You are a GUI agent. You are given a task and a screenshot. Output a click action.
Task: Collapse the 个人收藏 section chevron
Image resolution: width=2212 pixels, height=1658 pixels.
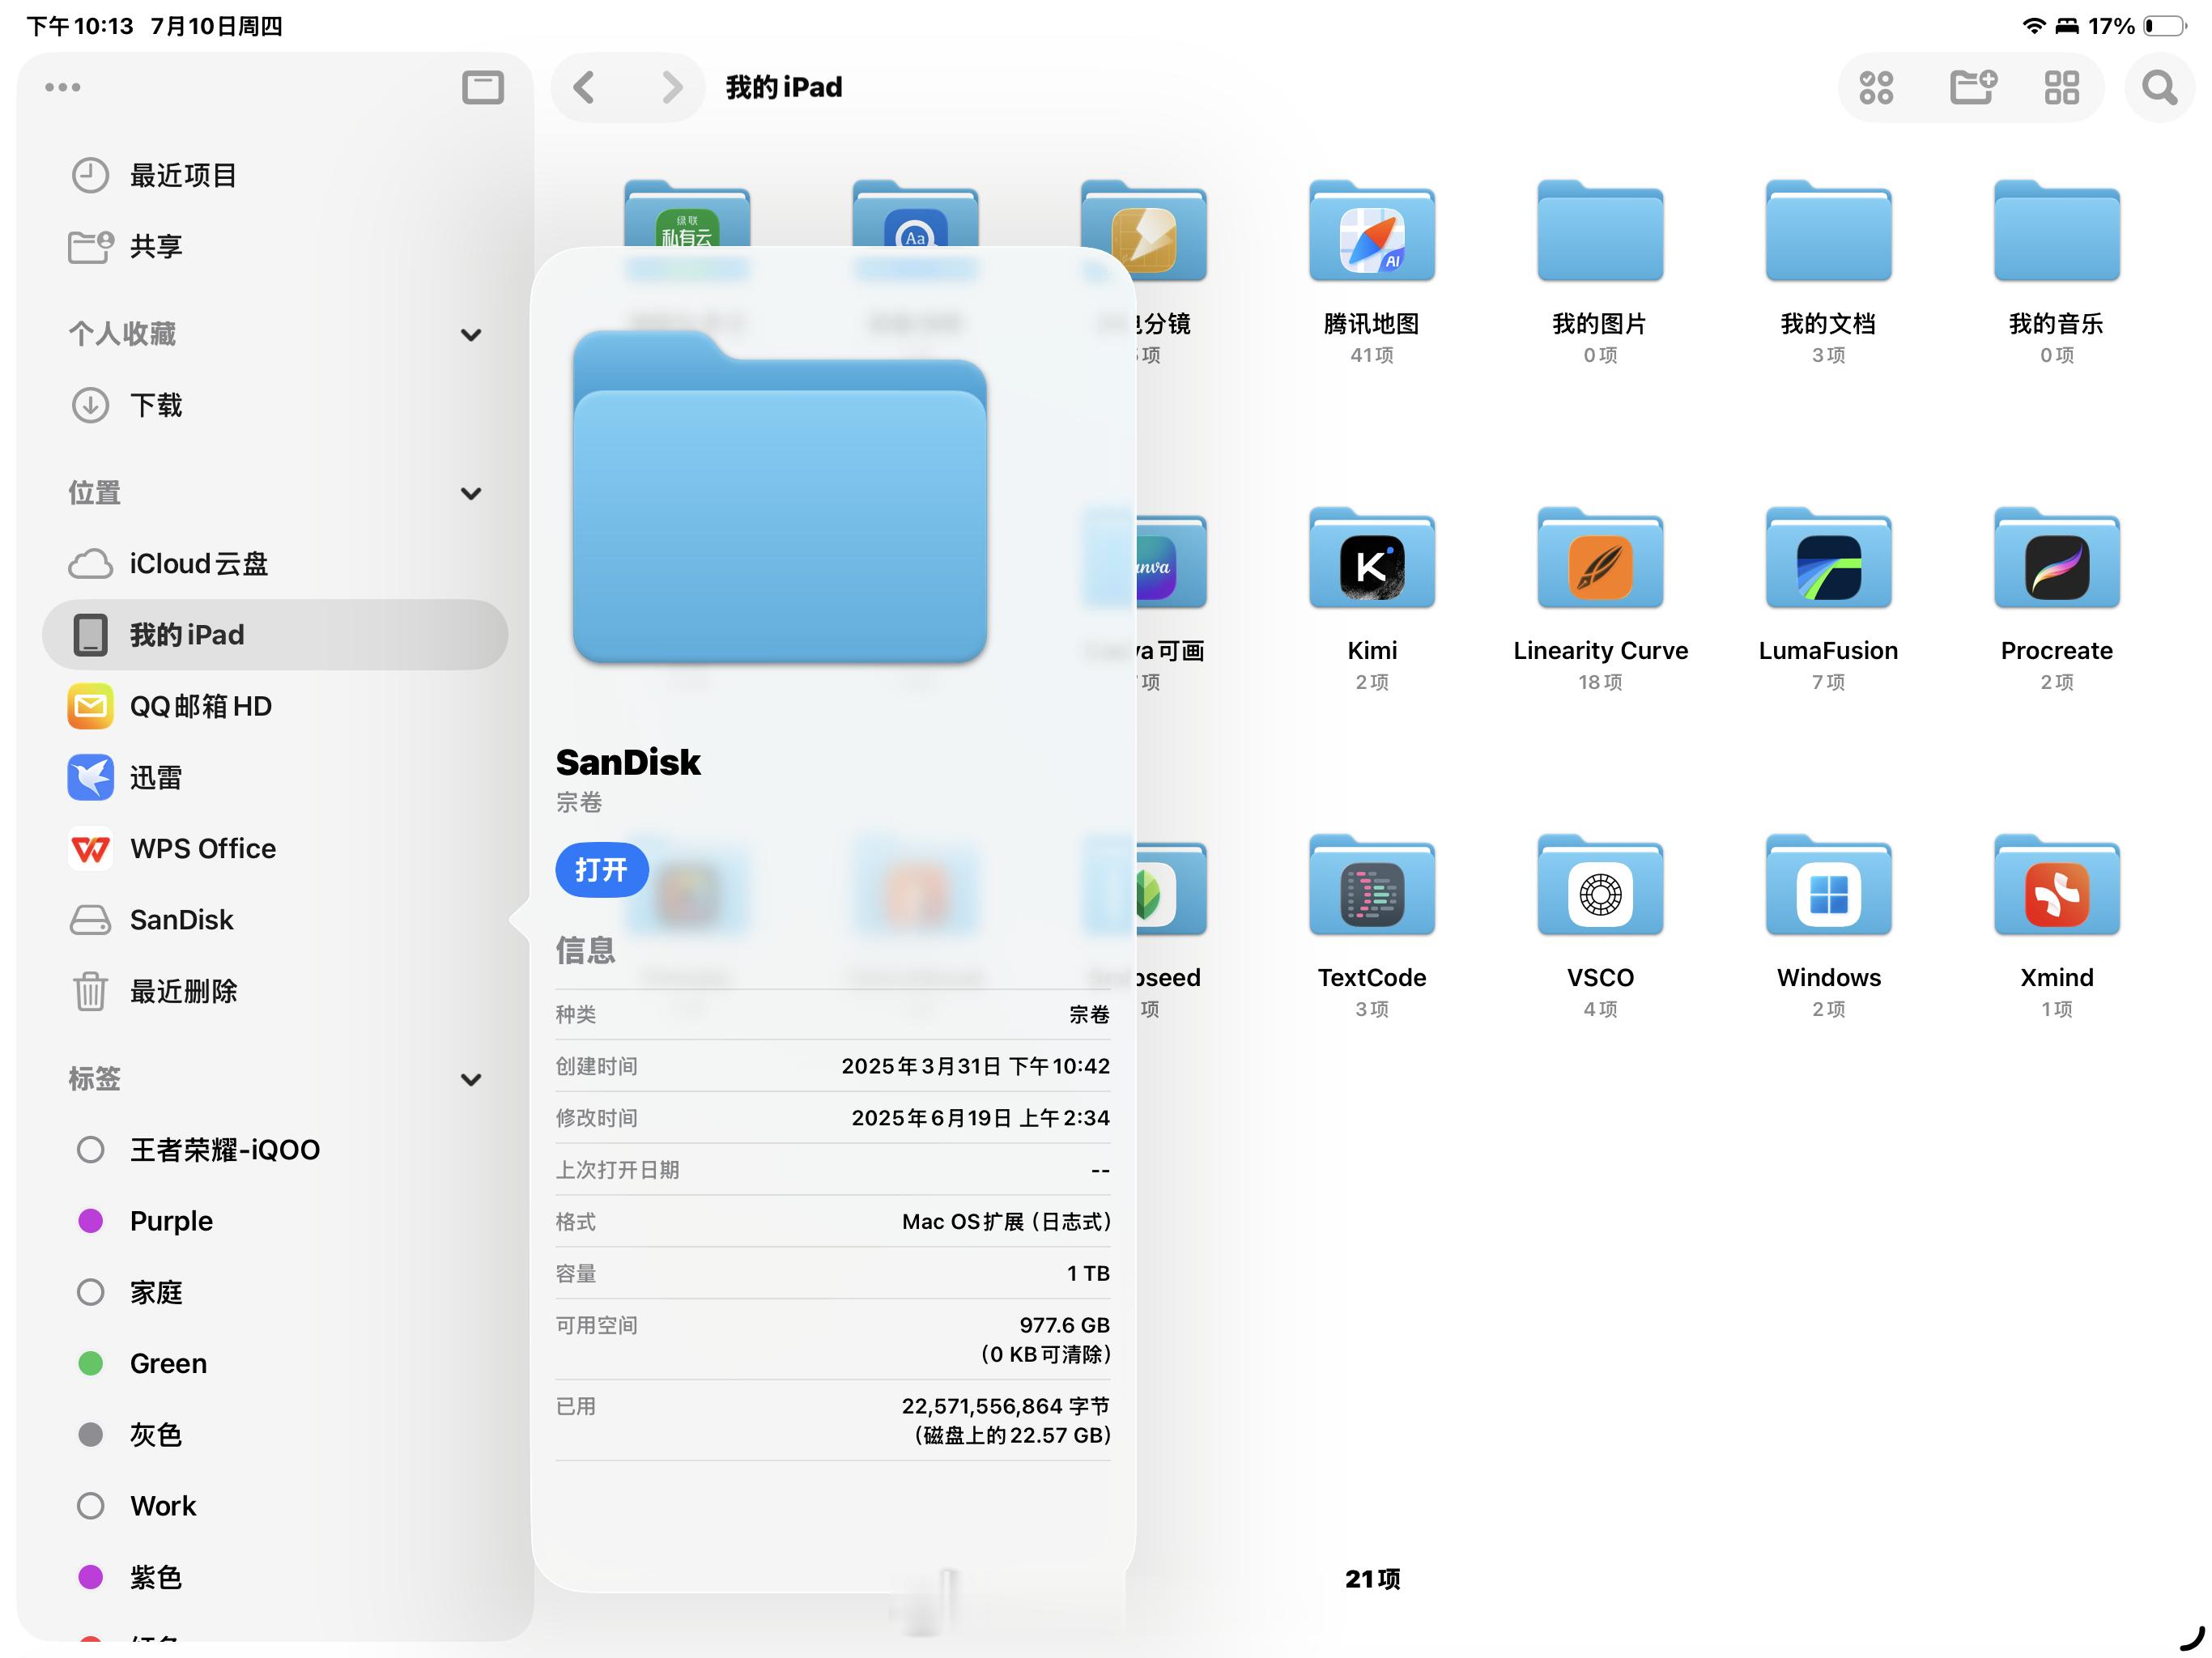(471, 334)
